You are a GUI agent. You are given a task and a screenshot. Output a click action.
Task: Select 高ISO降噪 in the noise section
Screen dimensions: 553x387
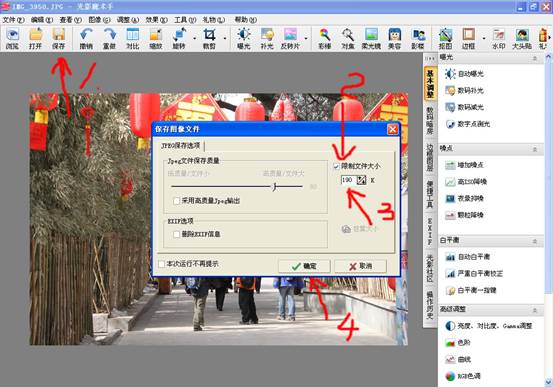pyautogui.click(x=466, y=182)
